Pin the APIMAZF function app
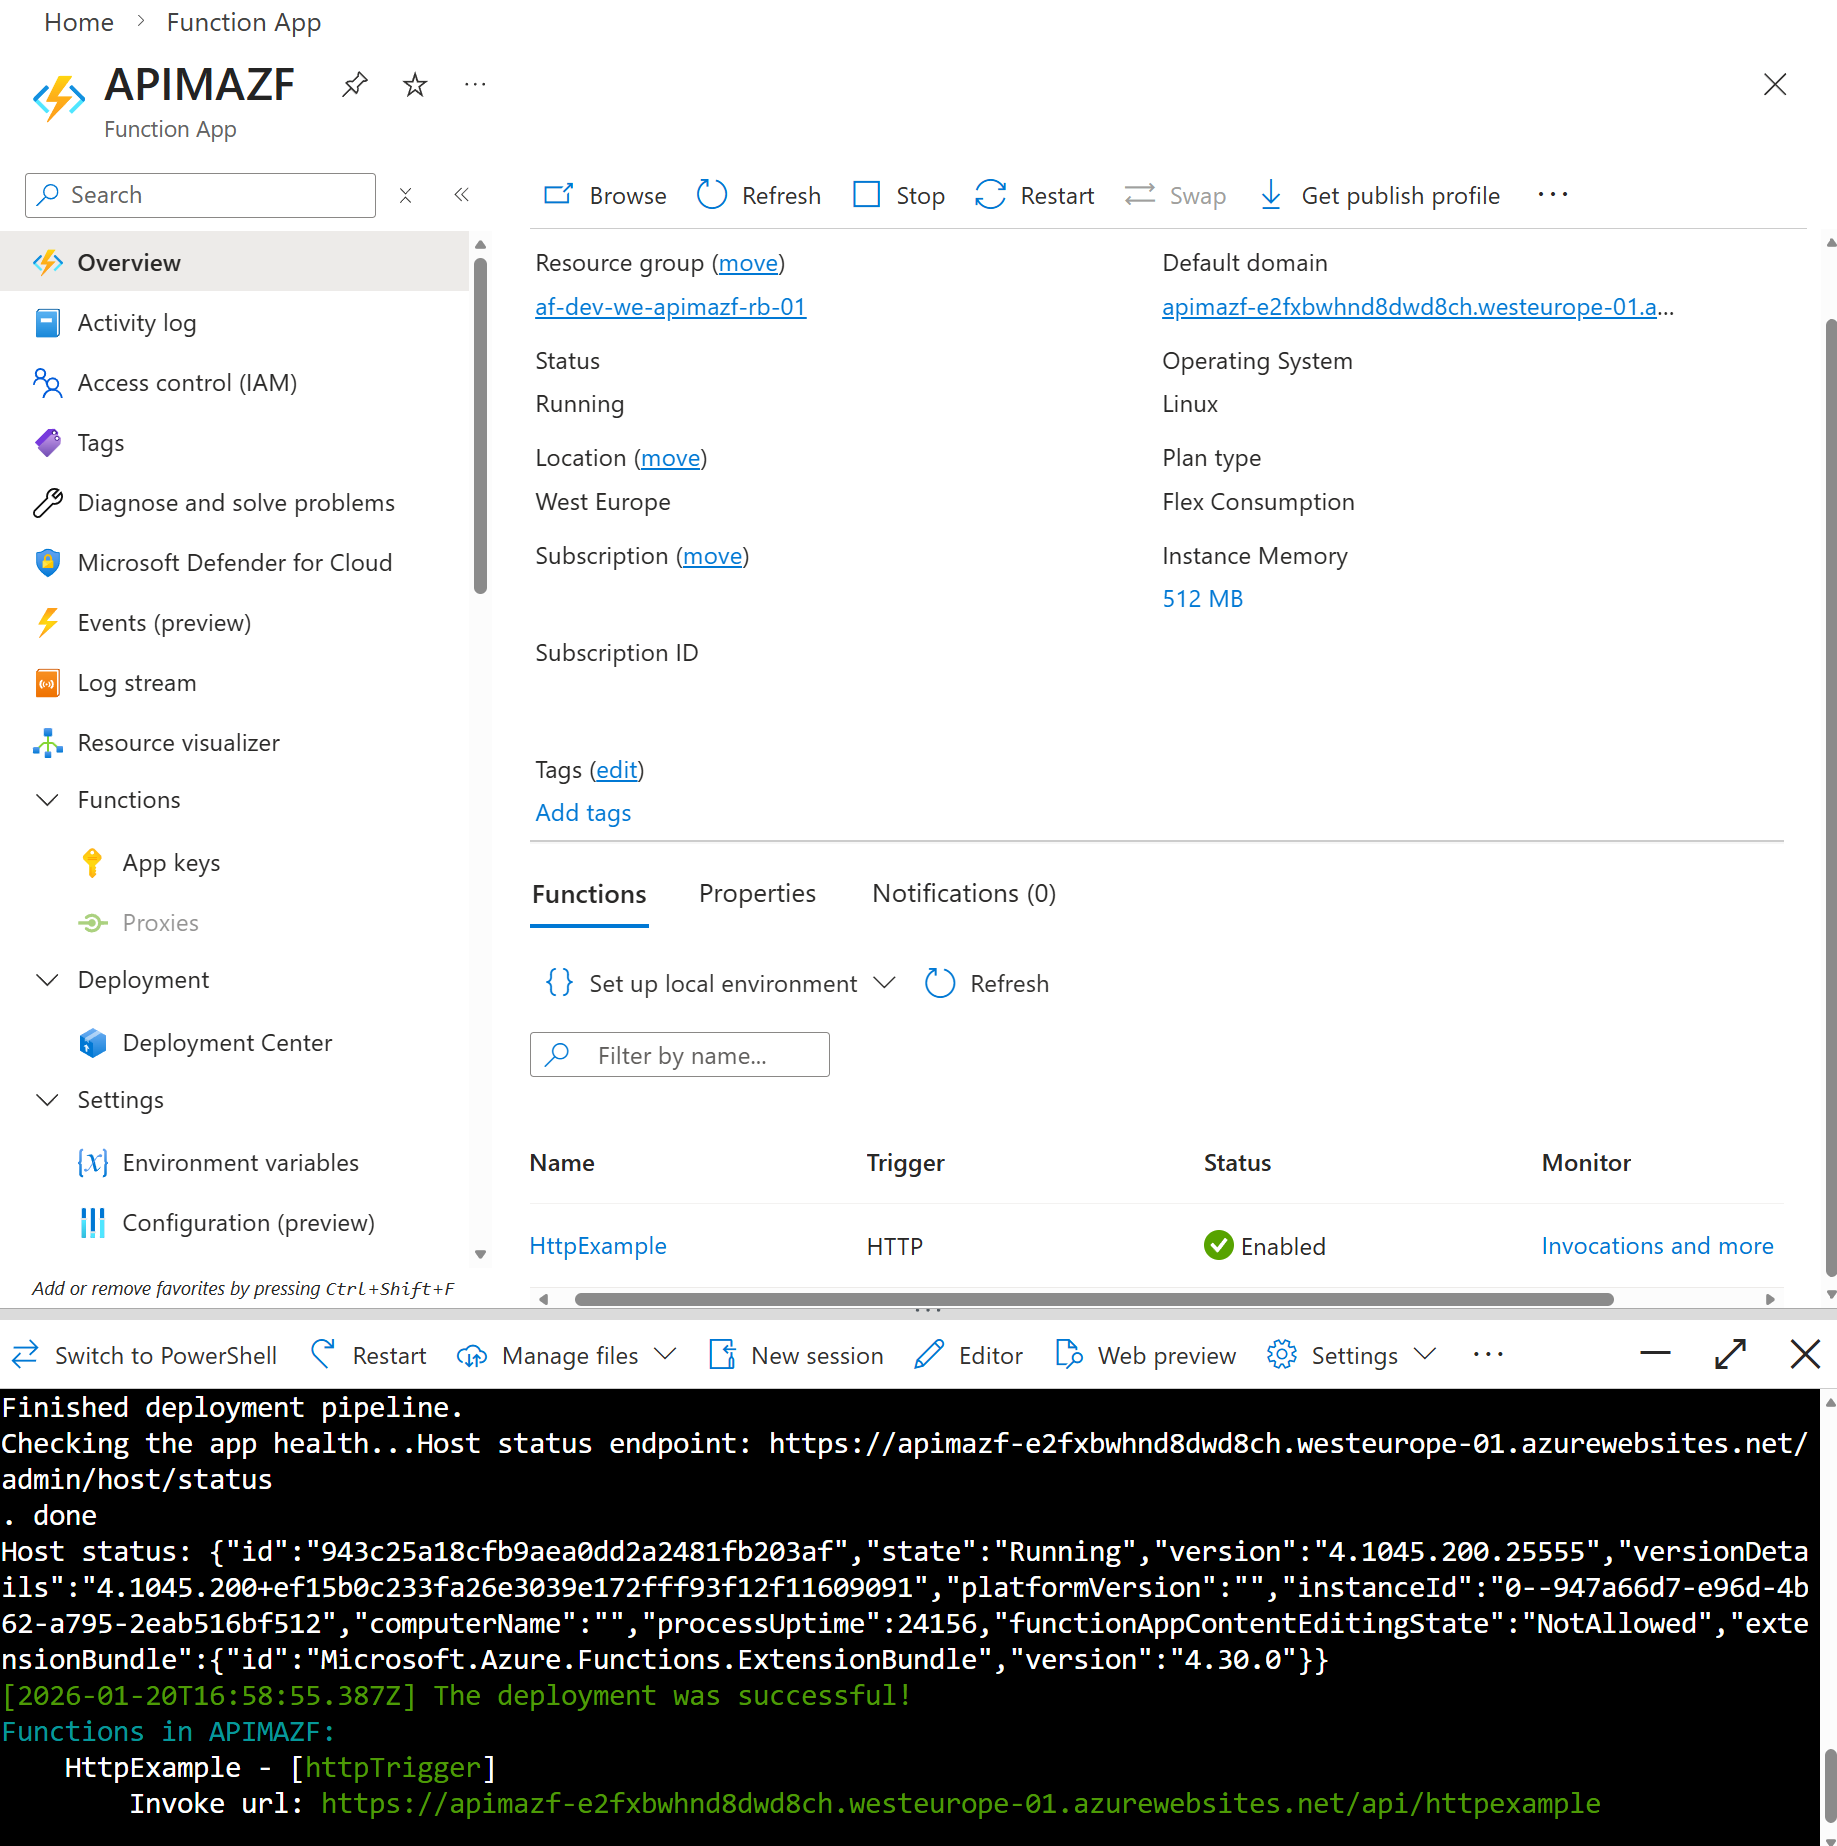1837x1846 pixels. tap(354, 85)
